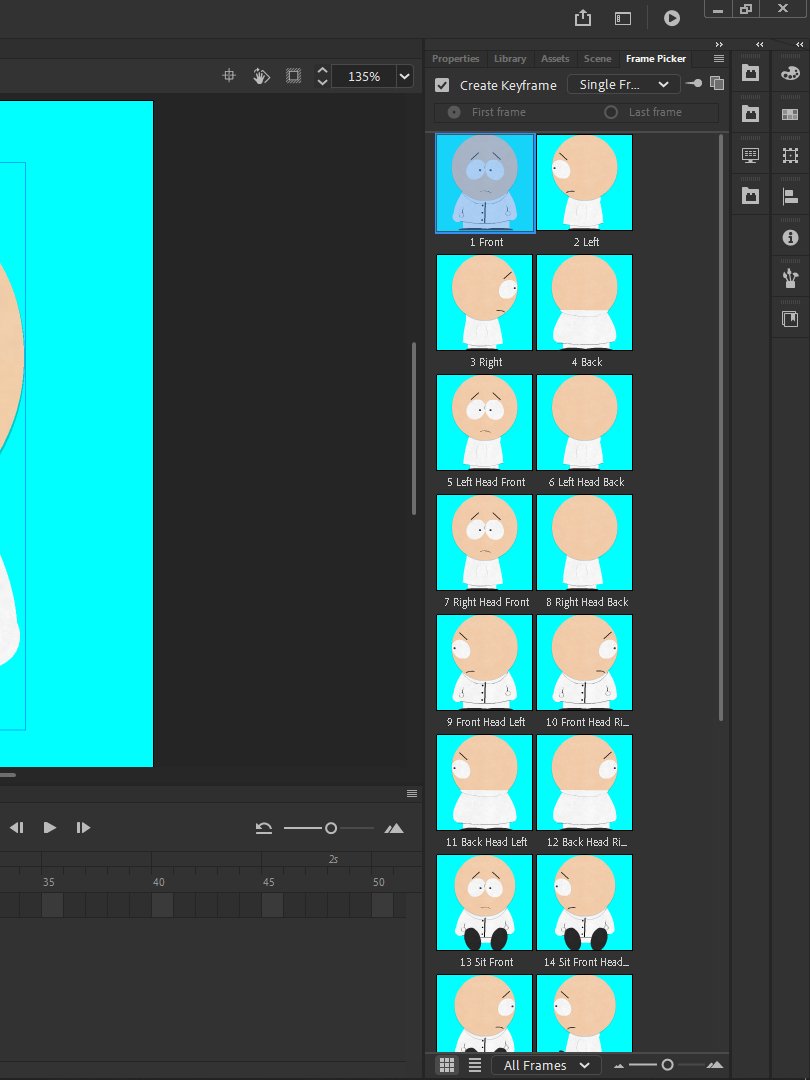Open the Swatches panel icon
The height and width of the screenshot is (1080, 810).
pos(790,114)
